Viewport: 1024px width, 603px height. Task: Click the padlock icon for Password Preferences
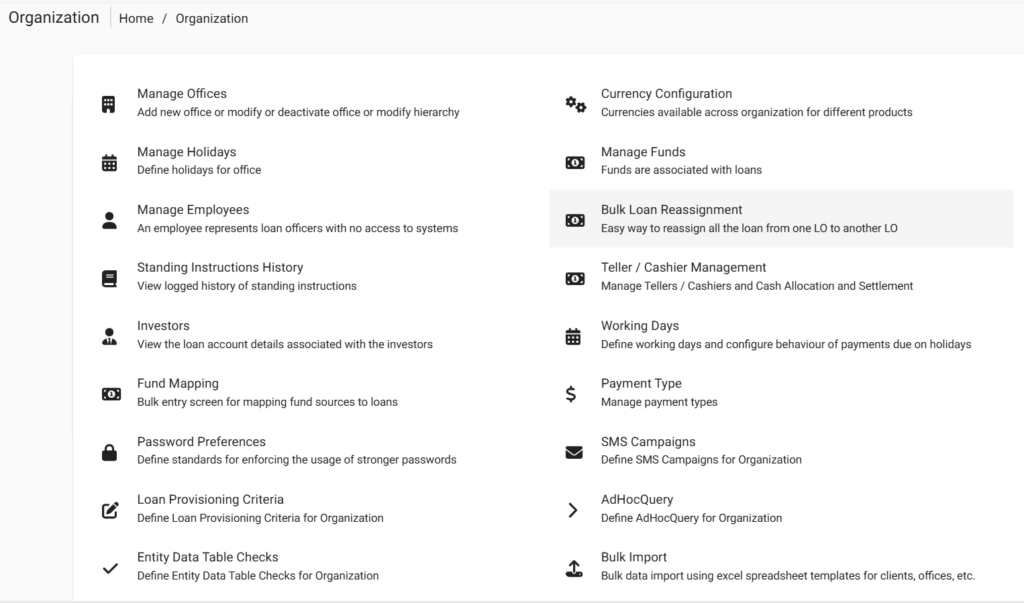(x=109, y=452)
